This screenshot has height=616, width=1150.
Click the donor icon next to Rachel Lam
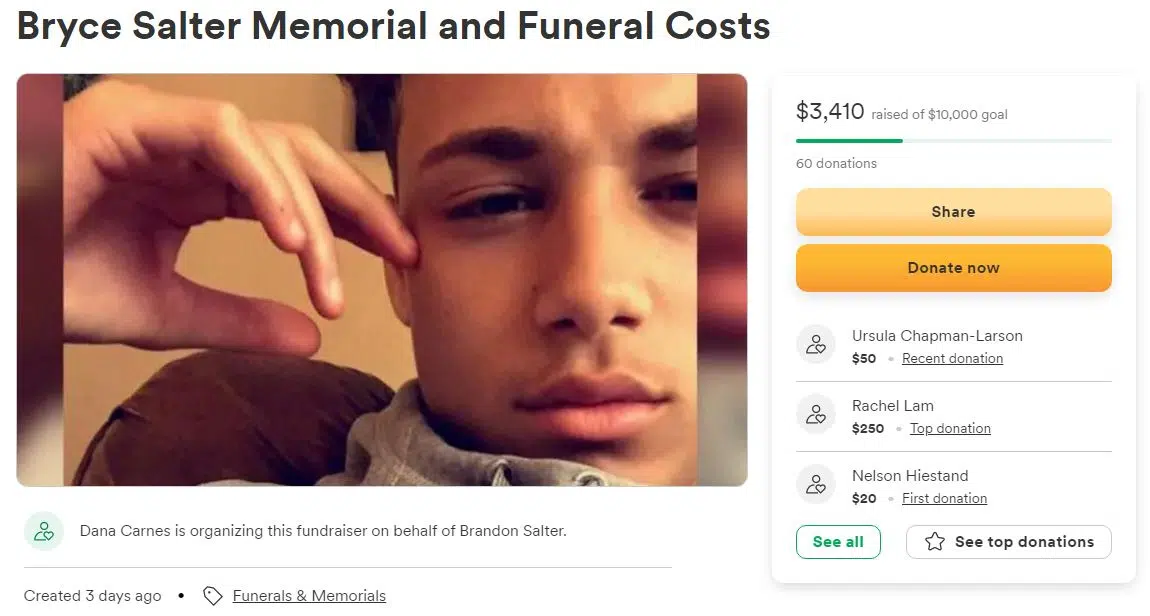(816, 415)
